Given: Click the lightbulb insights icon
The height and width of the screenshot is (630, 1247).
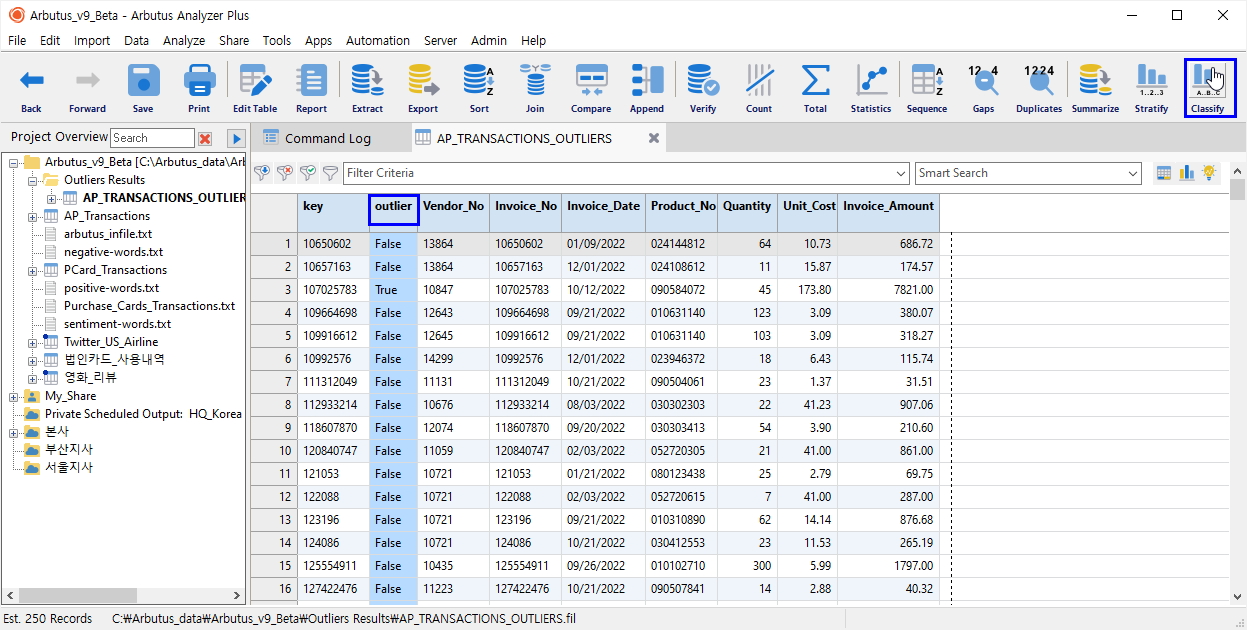Looking at the screenshot, I should click(x=1209, y=173).
